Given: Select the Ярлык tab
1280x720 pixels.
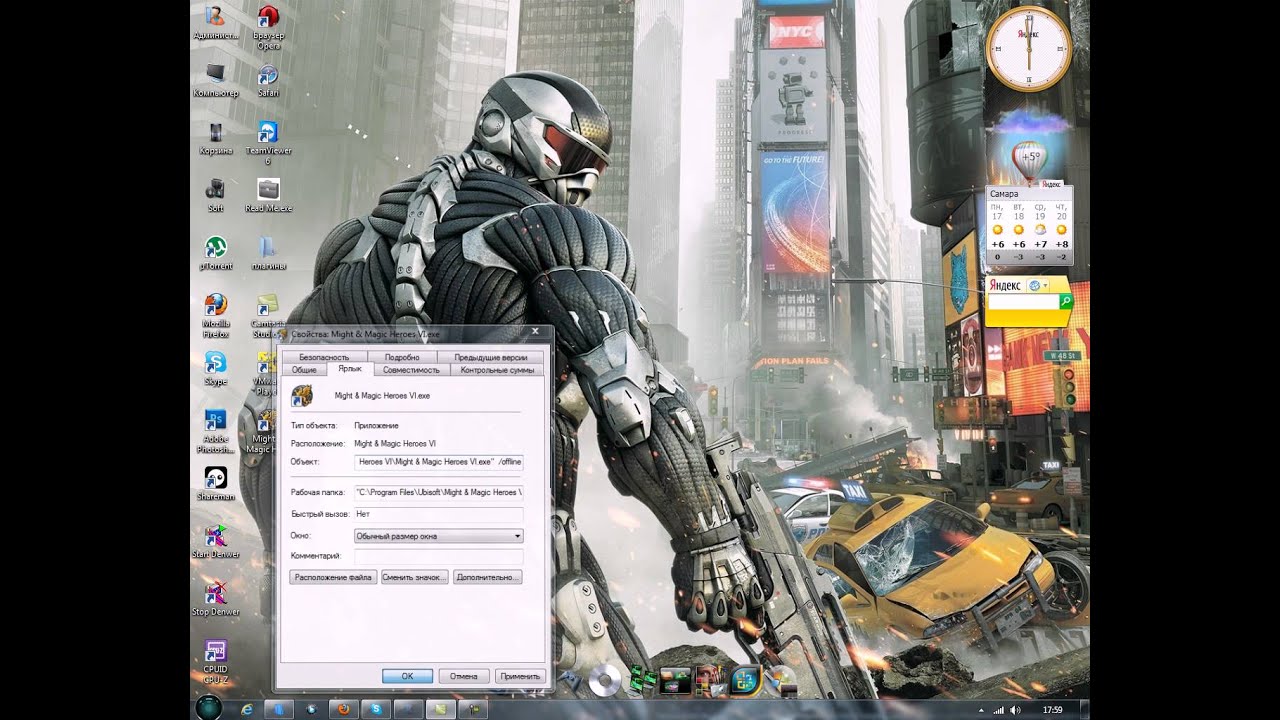Looking at the screenshot, I should click(350, 369).
